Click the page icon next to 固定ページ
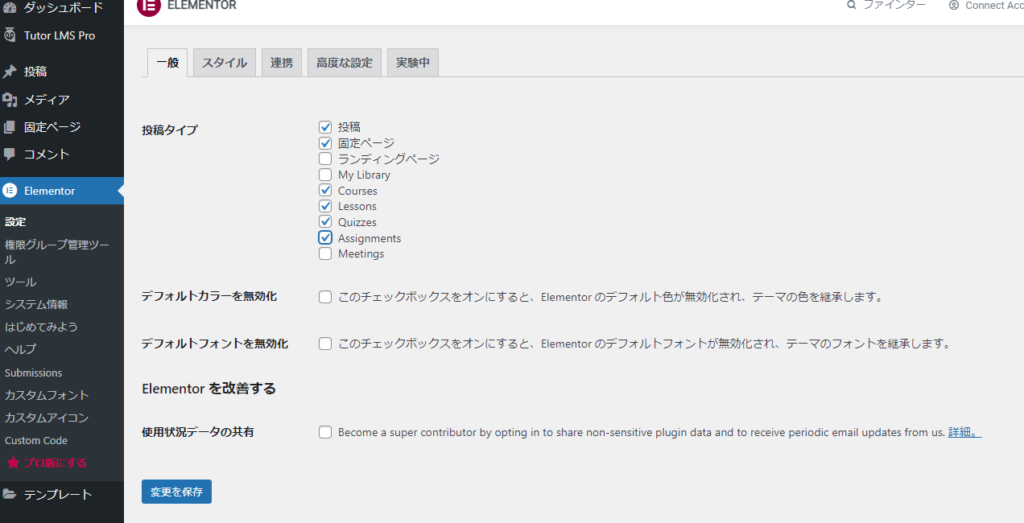 coord(9,127)
